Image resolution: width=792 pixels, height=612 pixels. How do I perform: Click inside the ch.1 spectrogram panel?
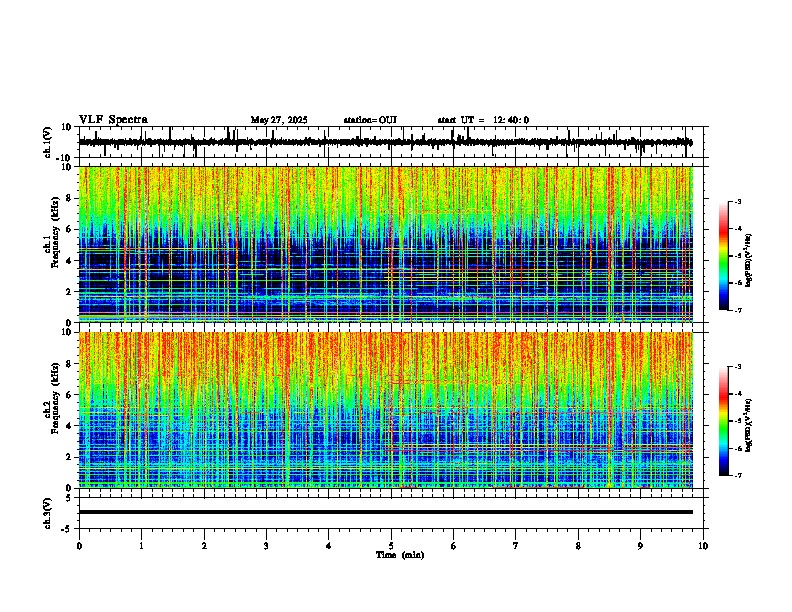click(x=385, y=244)
